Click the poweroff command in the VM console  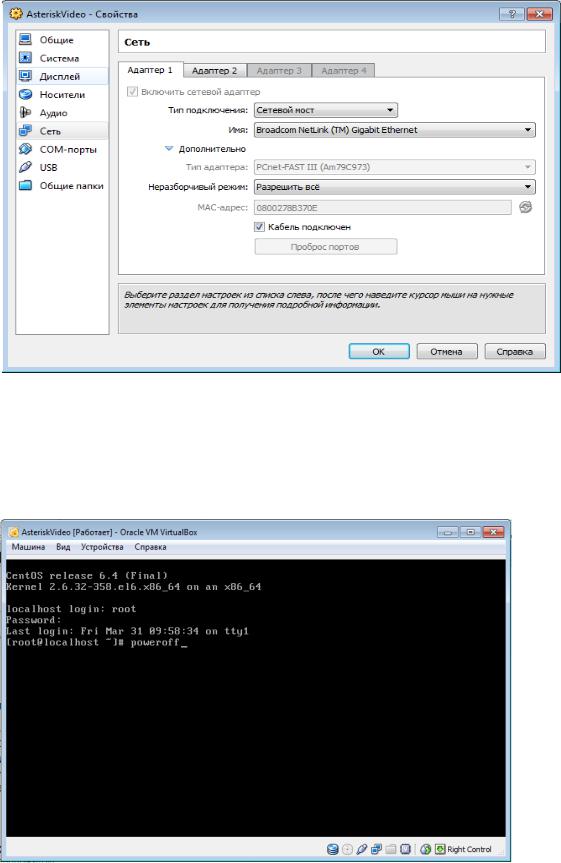(155, 642)
